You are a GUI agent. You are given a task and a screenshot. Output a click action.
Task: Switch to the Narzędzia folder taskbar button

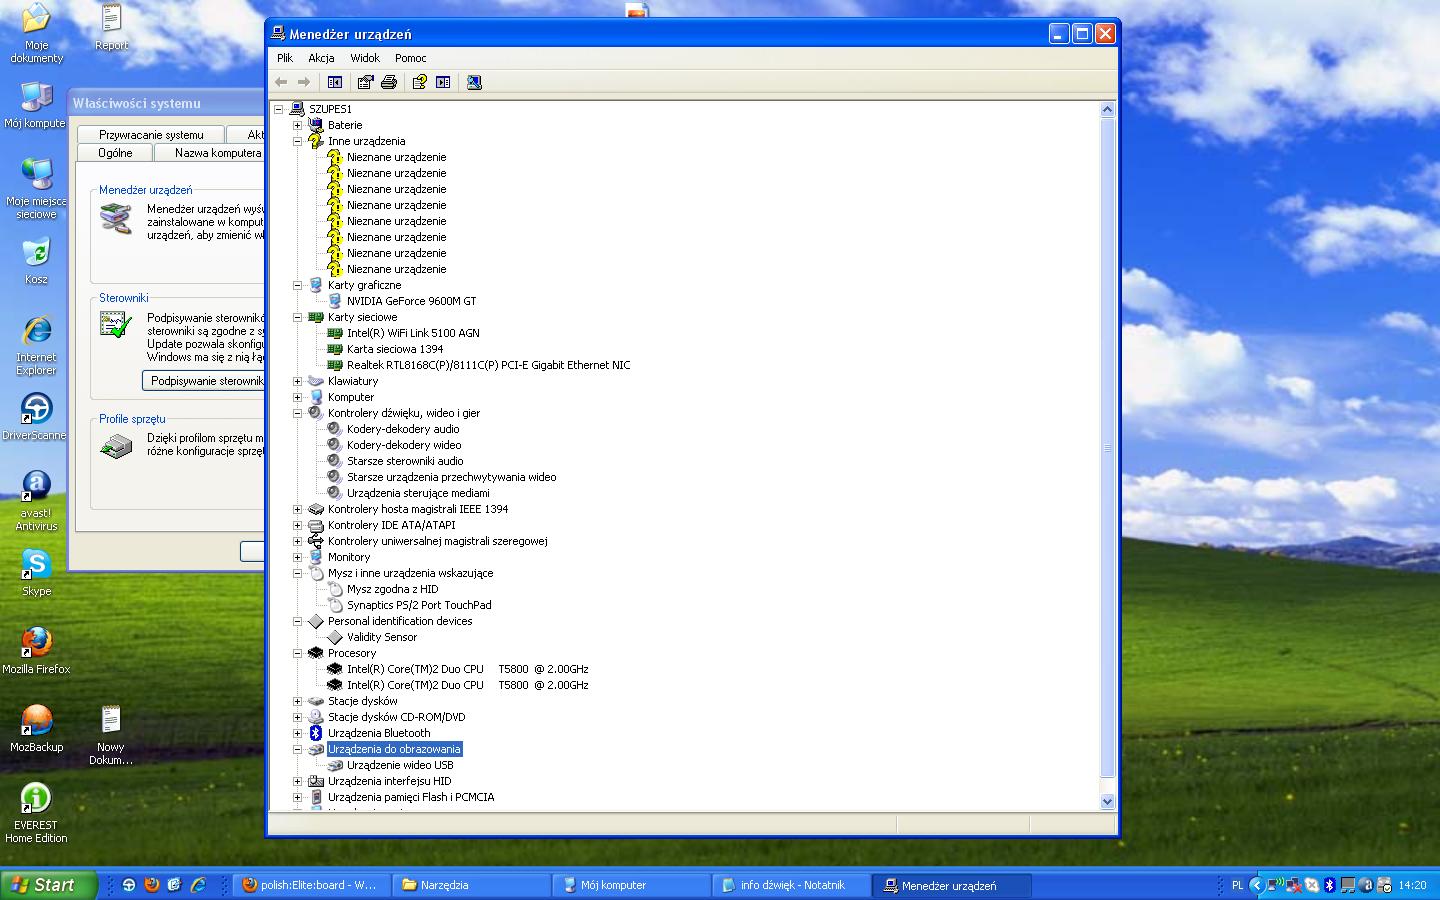point(471,885)
